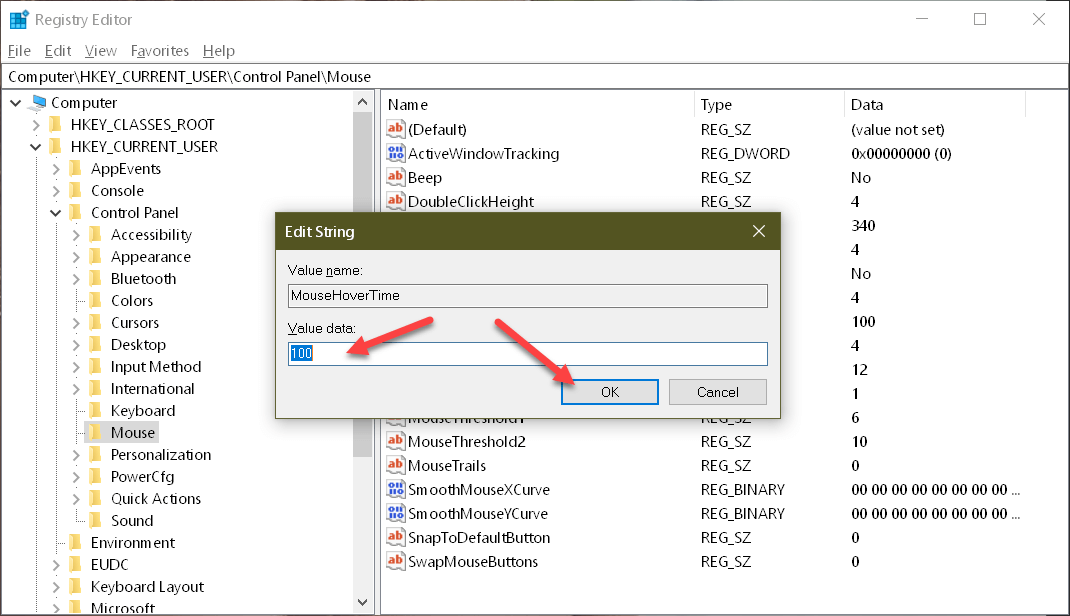Click the Beep string value icon
Image resolution: width=1070 pixels, height=616 pixels.
(396, 177)
